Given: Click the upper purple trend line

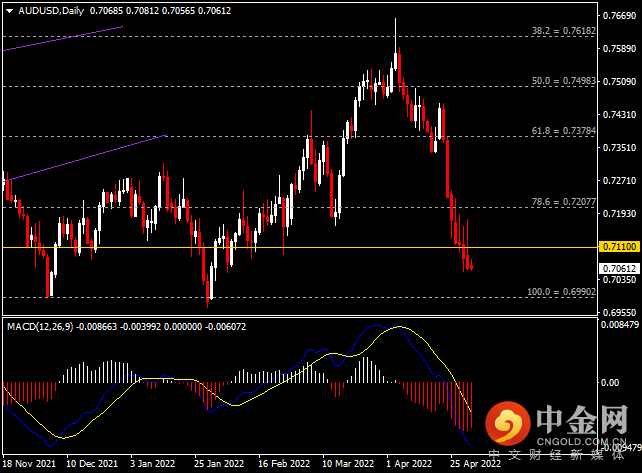Looking at the screenshot, I should (63, 38).
